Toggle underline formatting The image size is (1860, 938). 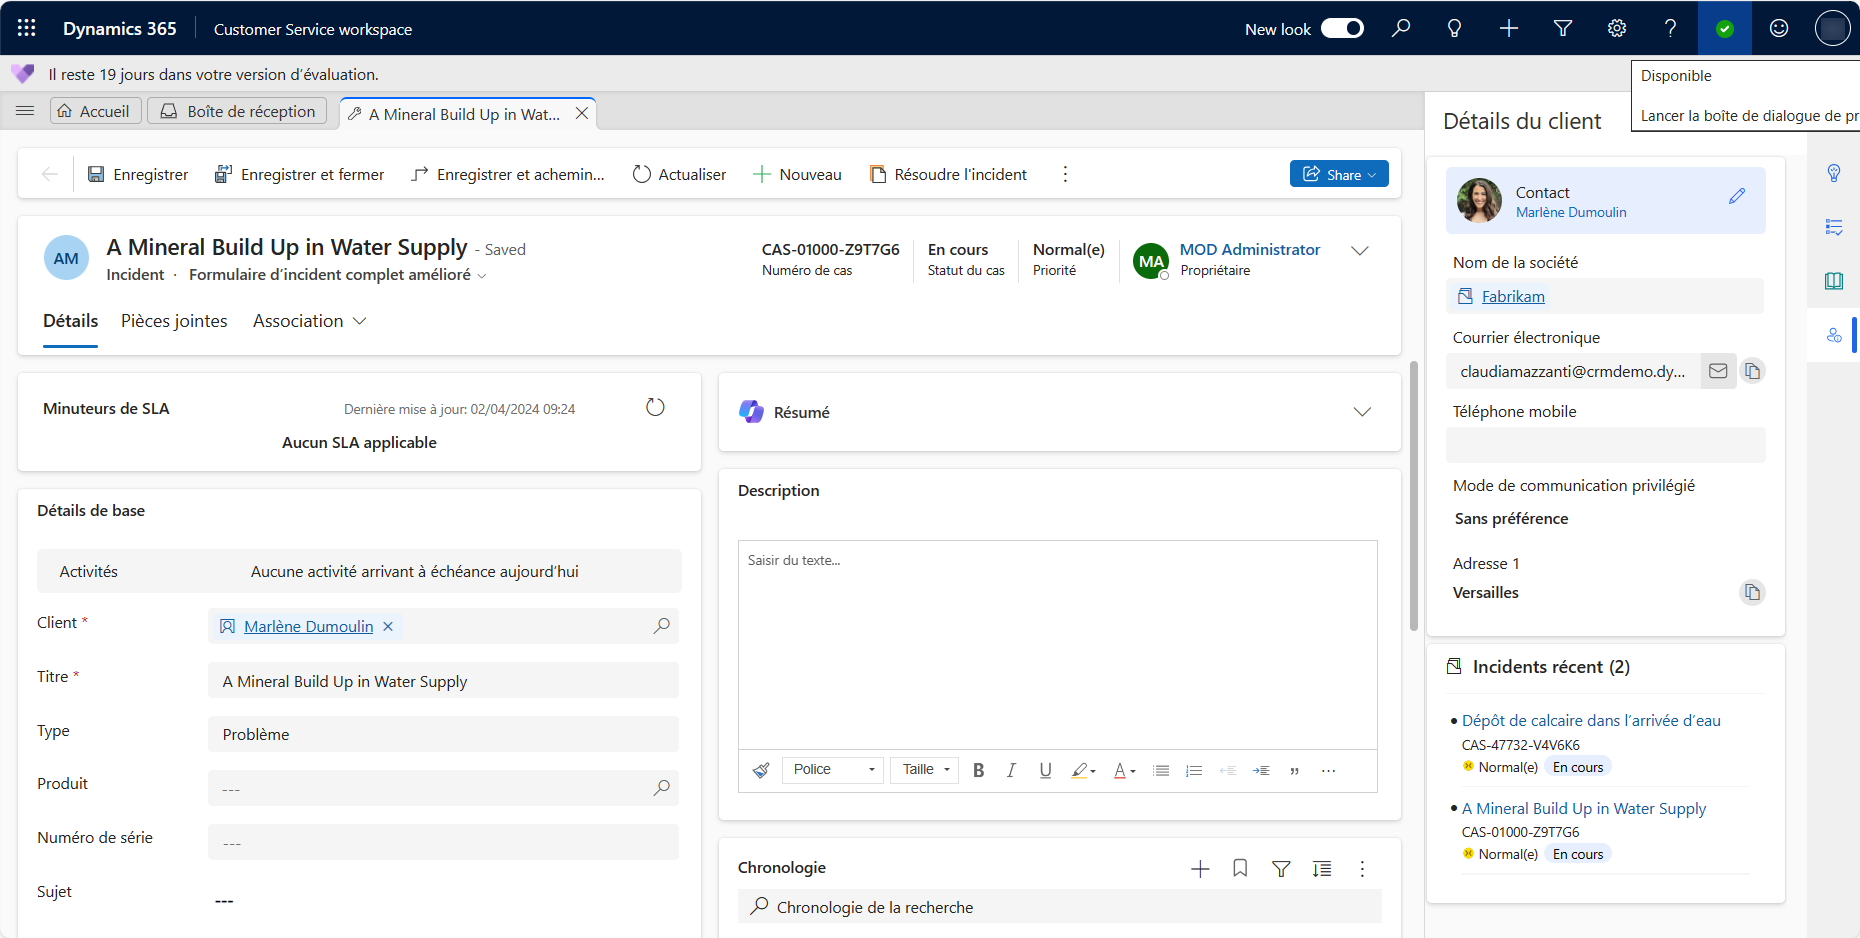click(1045, 770)
